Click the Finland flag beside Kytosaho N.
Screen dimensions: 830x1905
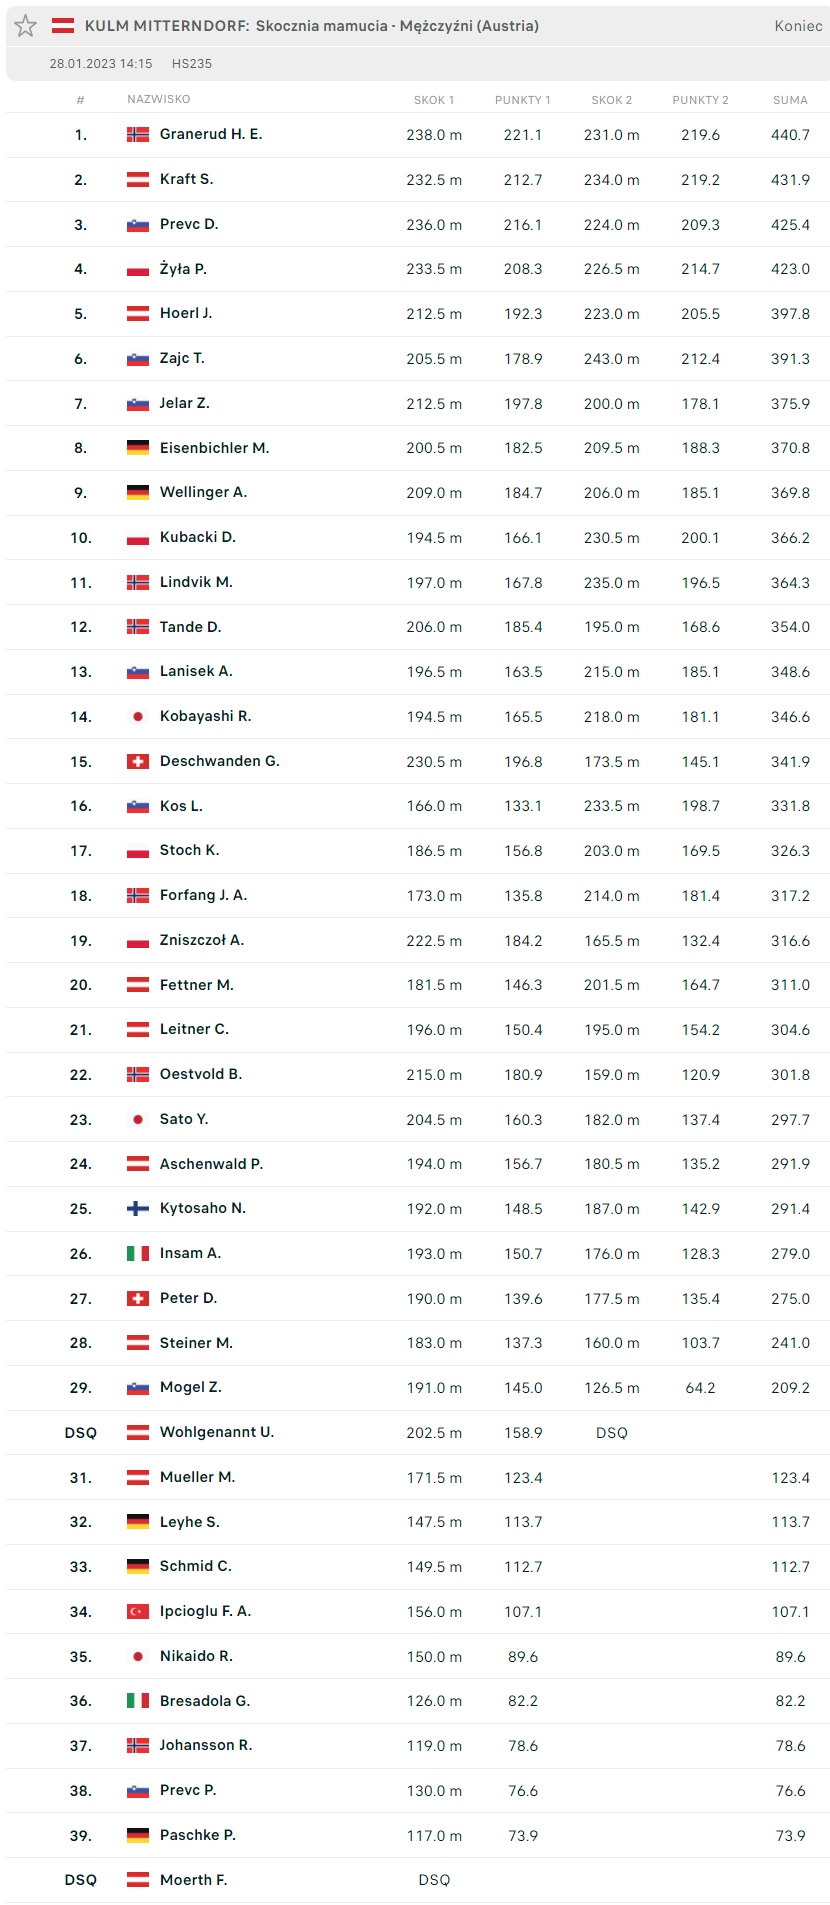[138, 1208]
